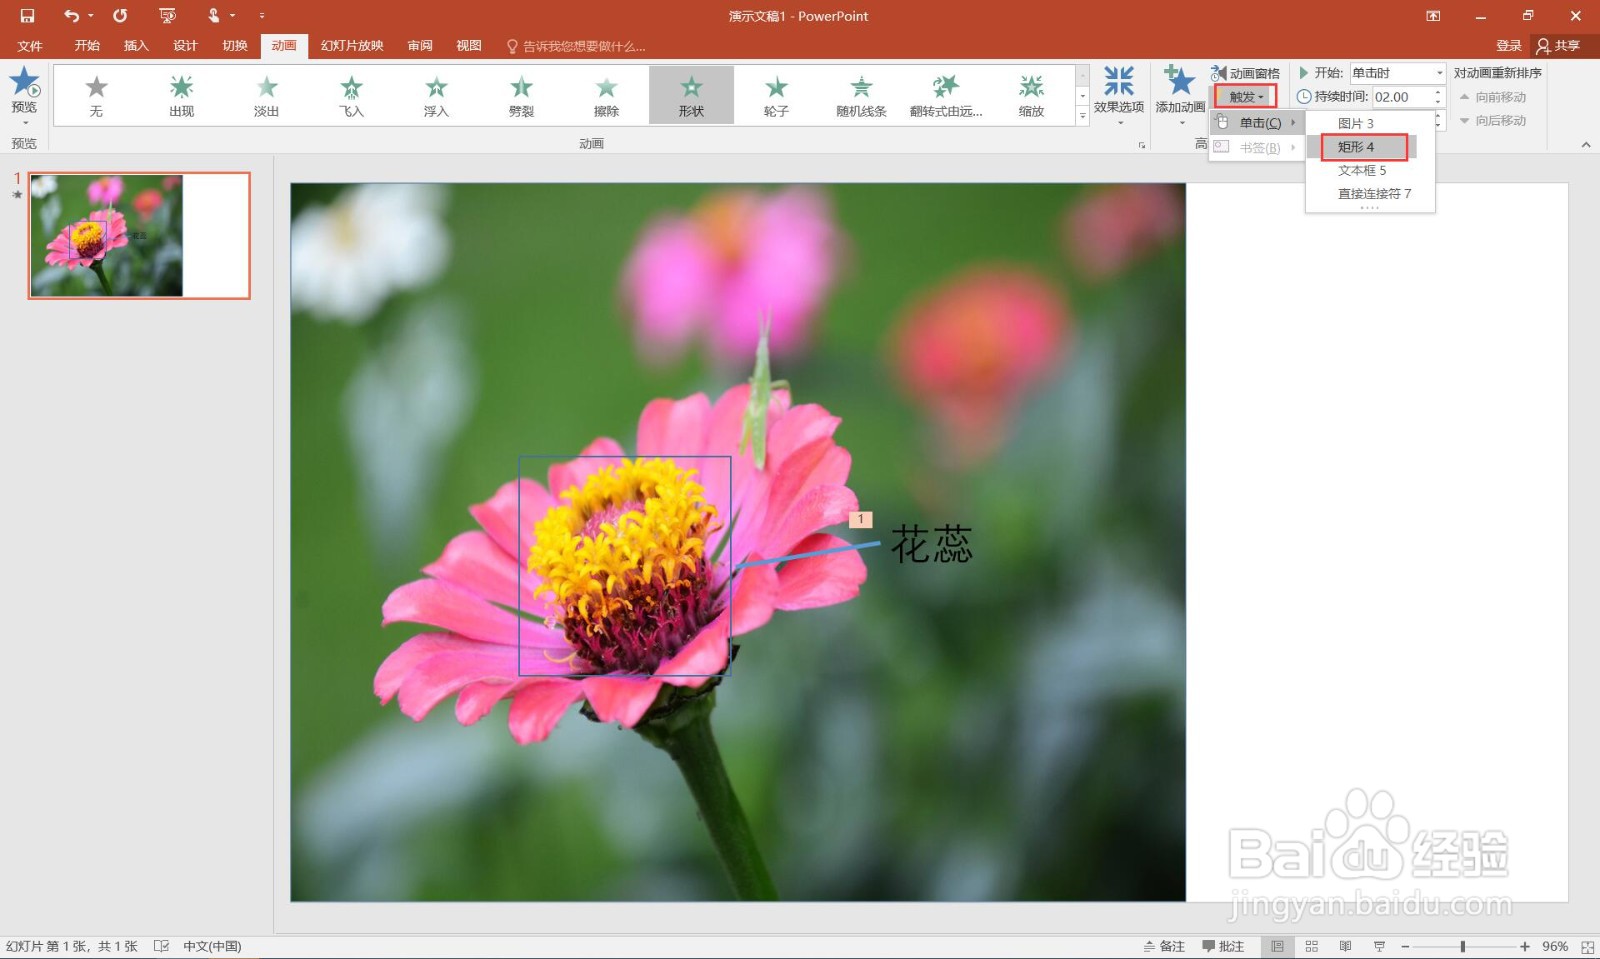The height and width of the screenshot is (959, 1600).
Task: Open 效果选项 effect options
Action: [1118, 95]
